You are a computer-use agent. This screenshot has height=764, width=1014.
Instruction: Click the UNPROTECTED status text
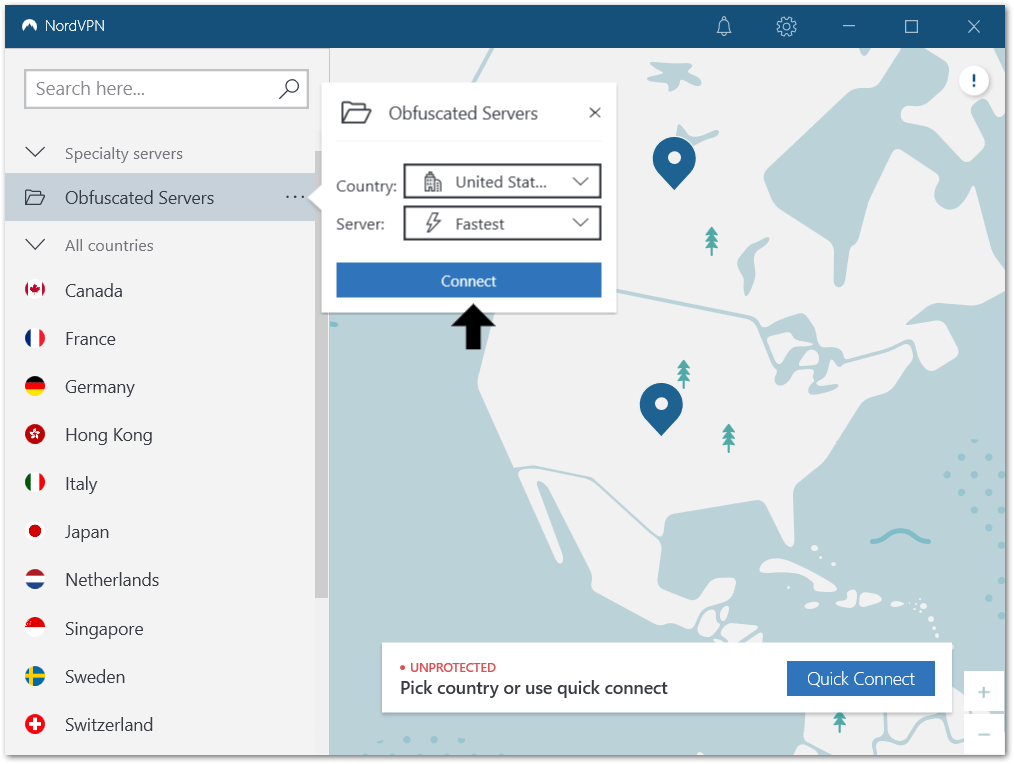[453, 667]
